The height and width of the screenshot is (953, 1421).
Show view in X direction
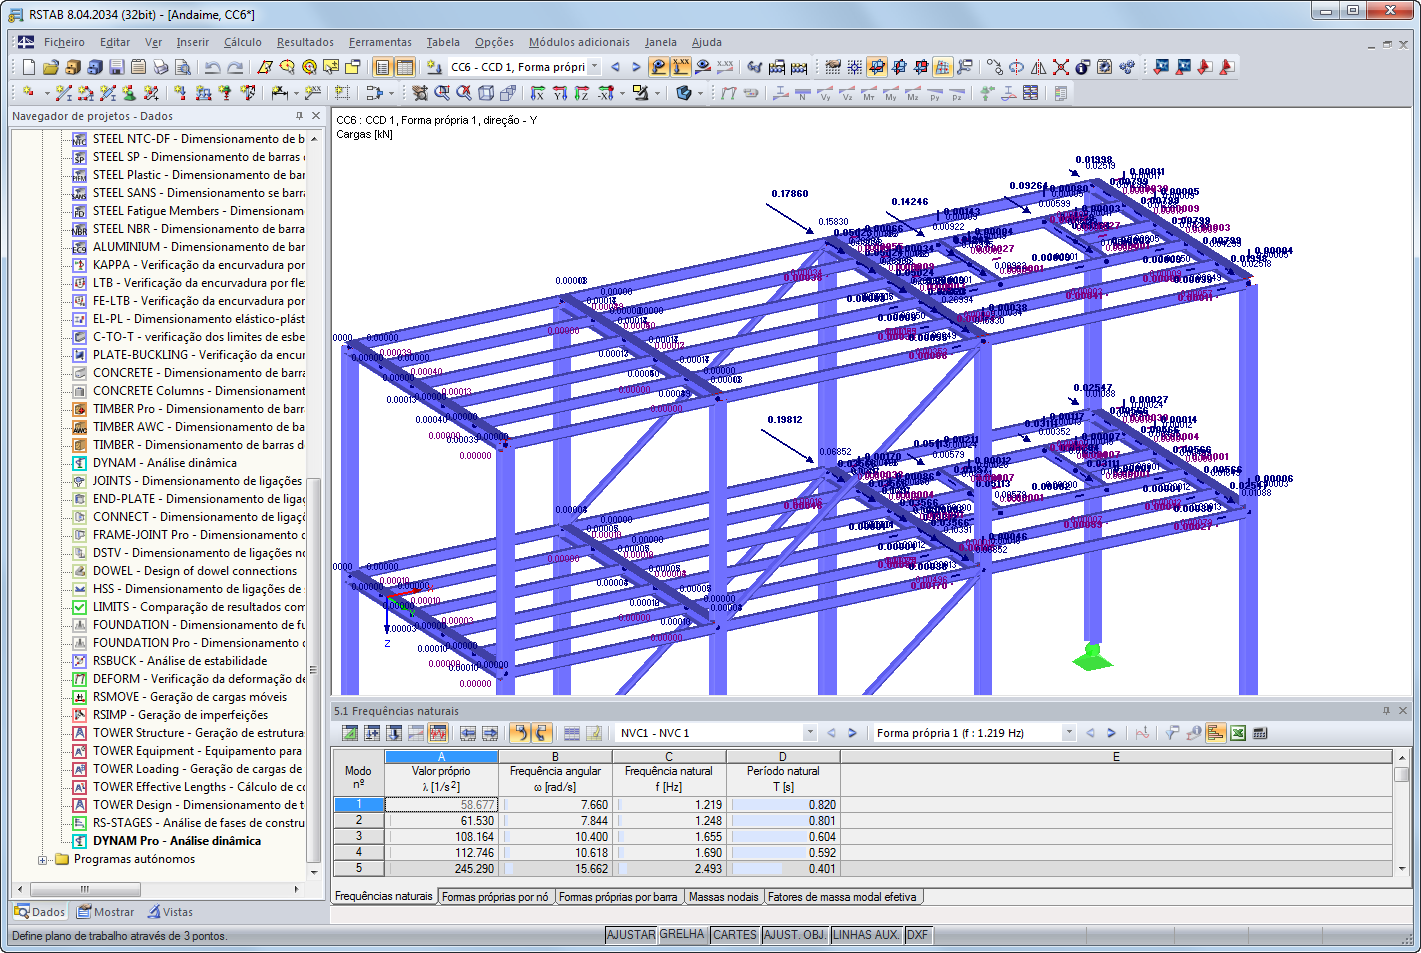tap(538, 93)
